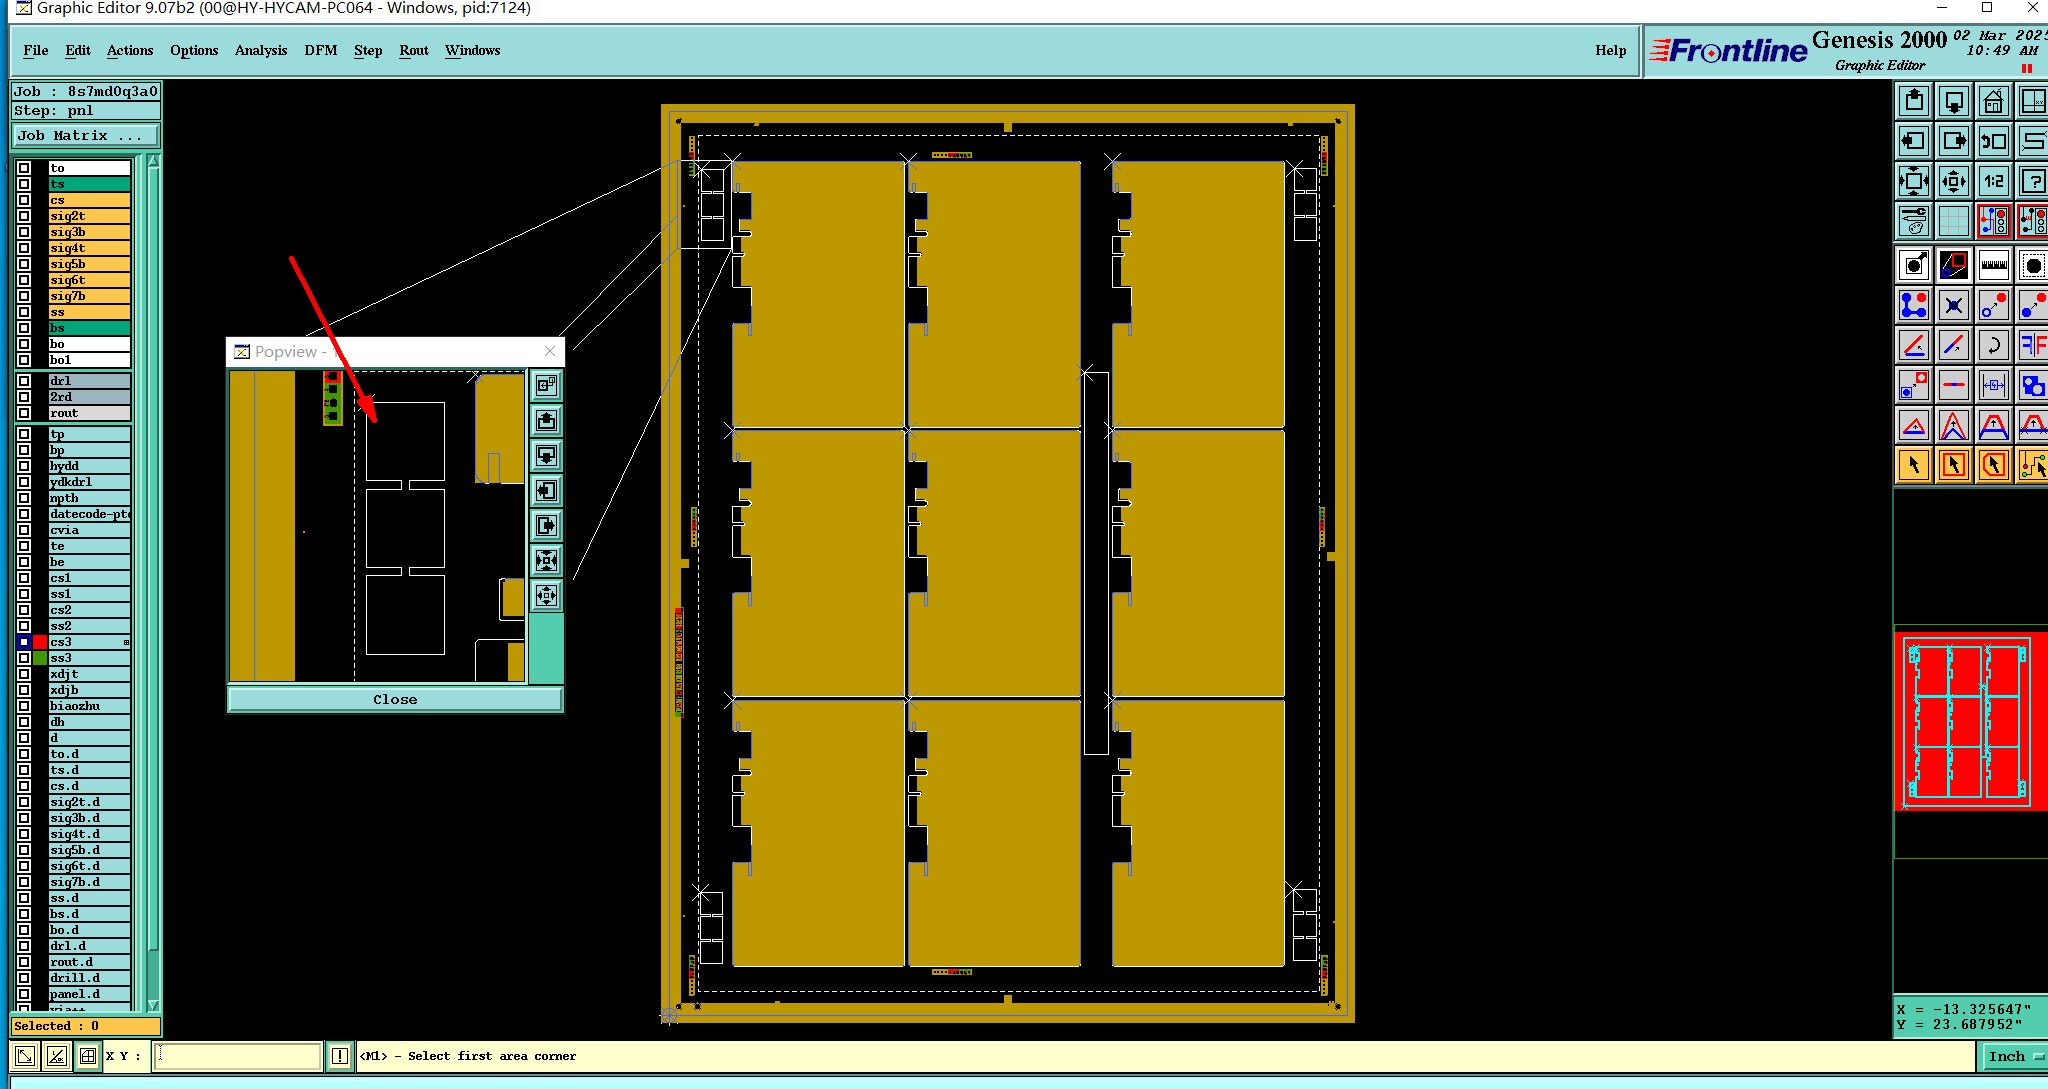Click the exclamation mark icon in status bar
The image size is (2048, 1089).
(340, 1056)
